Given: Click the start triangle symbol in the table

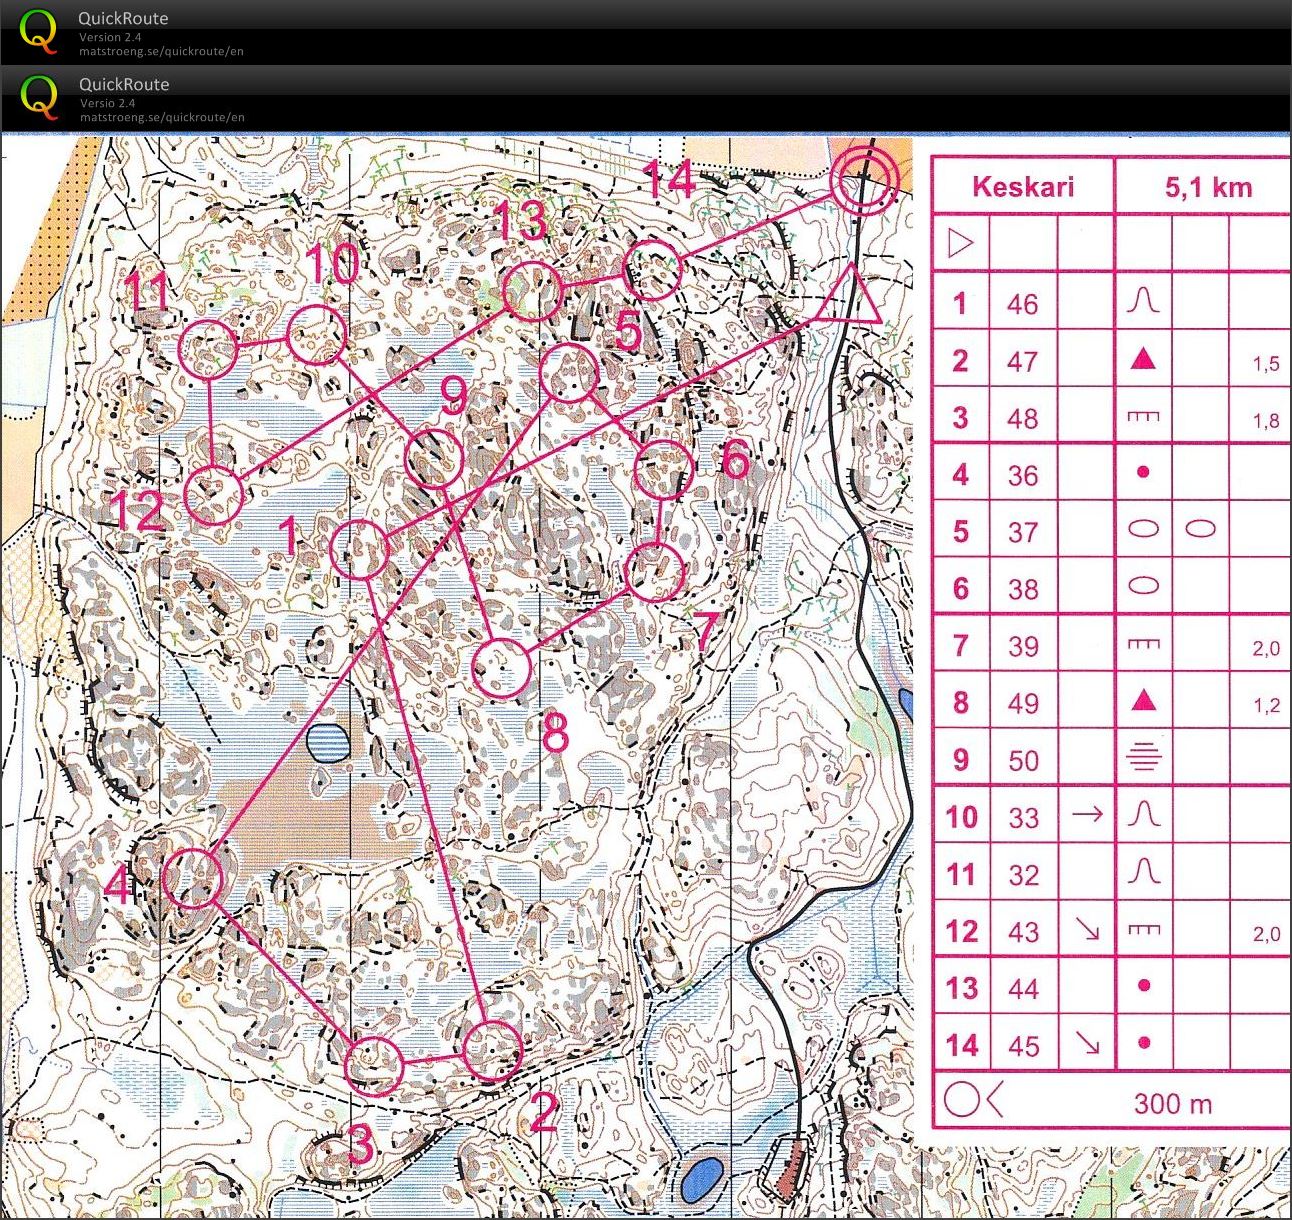Looking at the screenshot, I should [960, 243].
